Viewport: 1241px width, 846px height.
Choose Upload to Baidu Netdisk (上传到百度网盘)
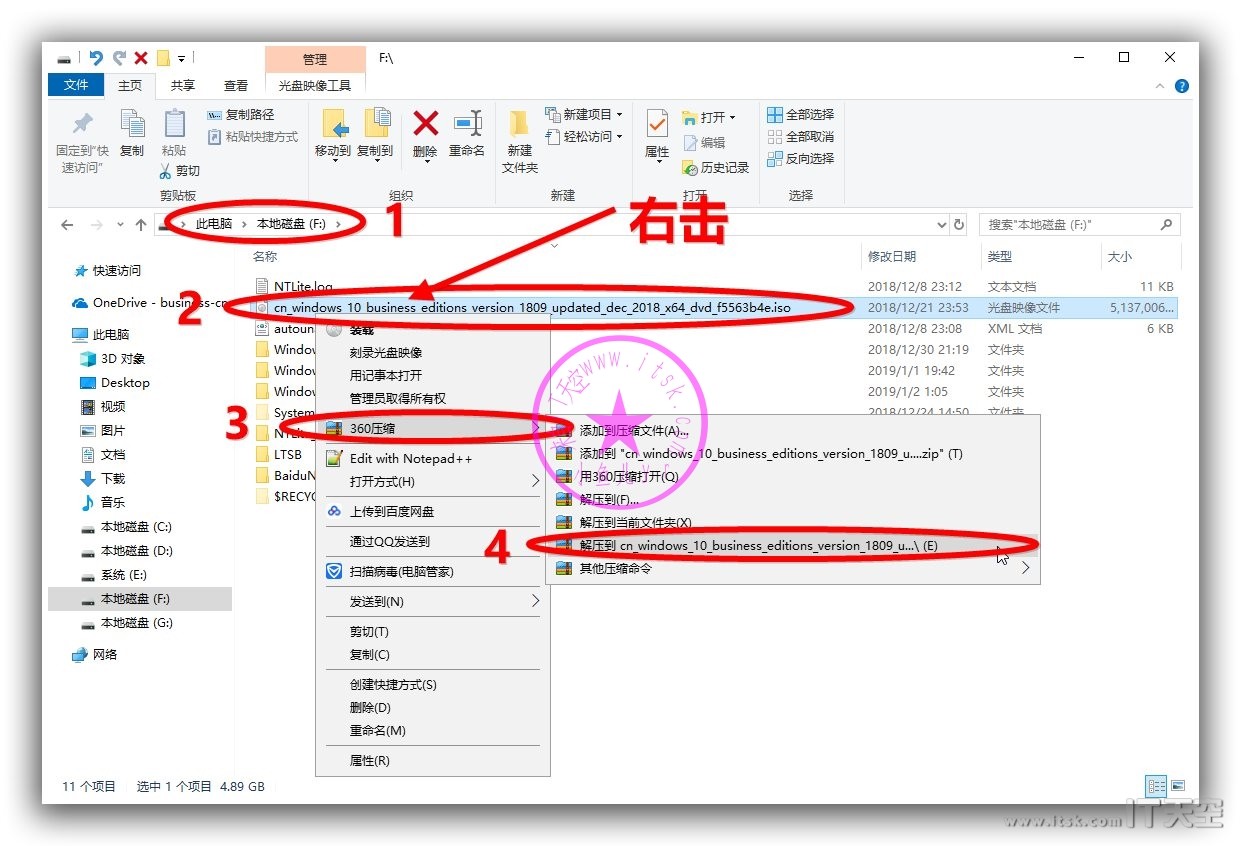click(x=432, y=512)
